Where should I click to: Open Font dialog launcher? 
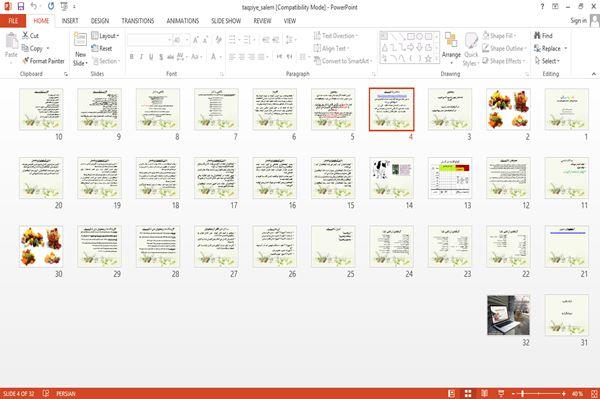click(221, 74)
